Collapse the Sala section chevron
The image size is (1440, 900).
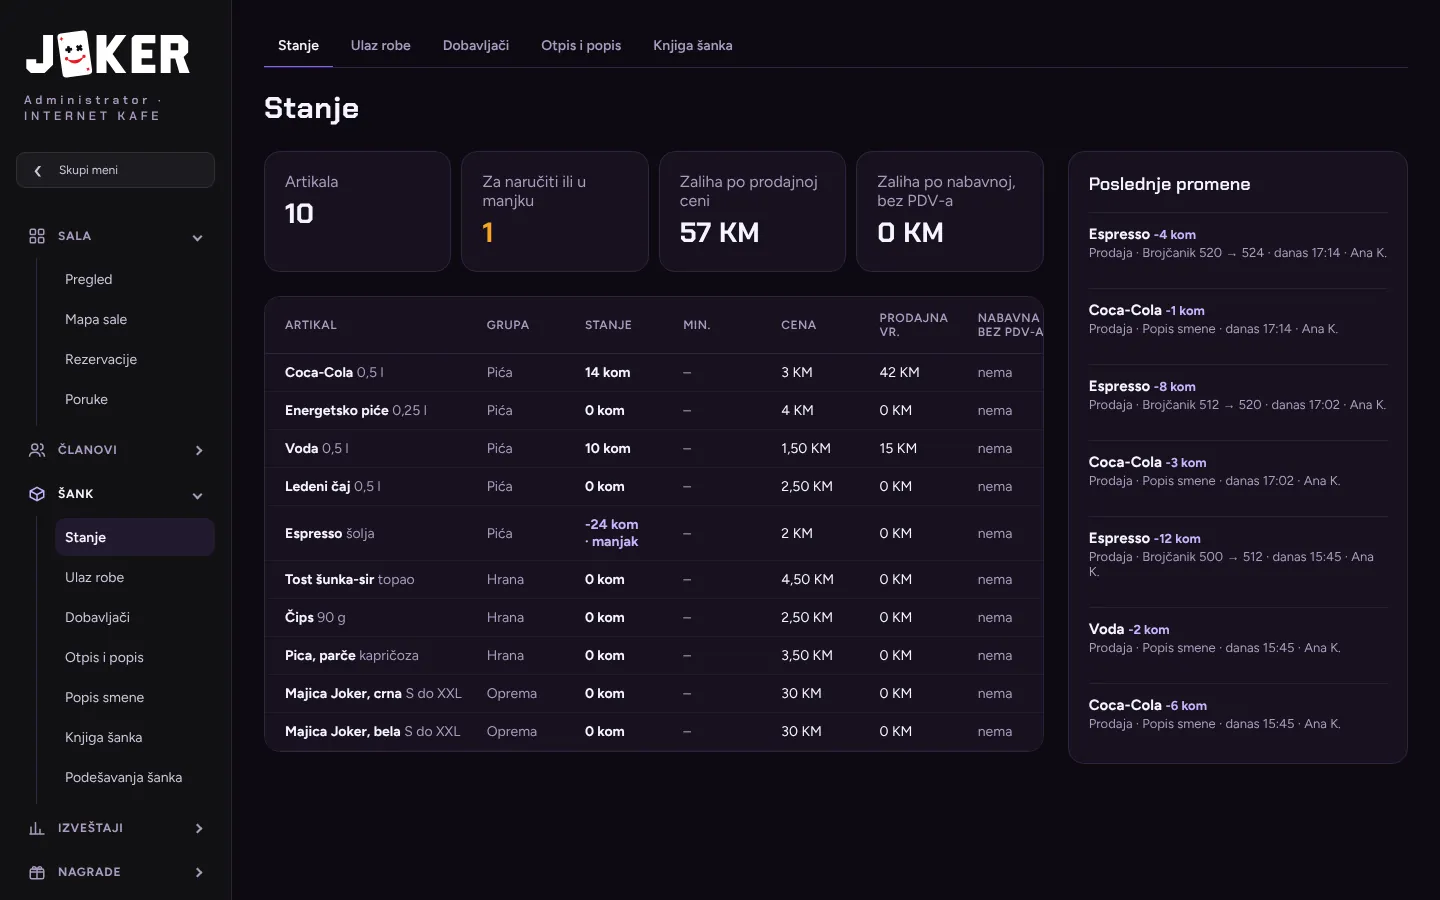point(198,237)
